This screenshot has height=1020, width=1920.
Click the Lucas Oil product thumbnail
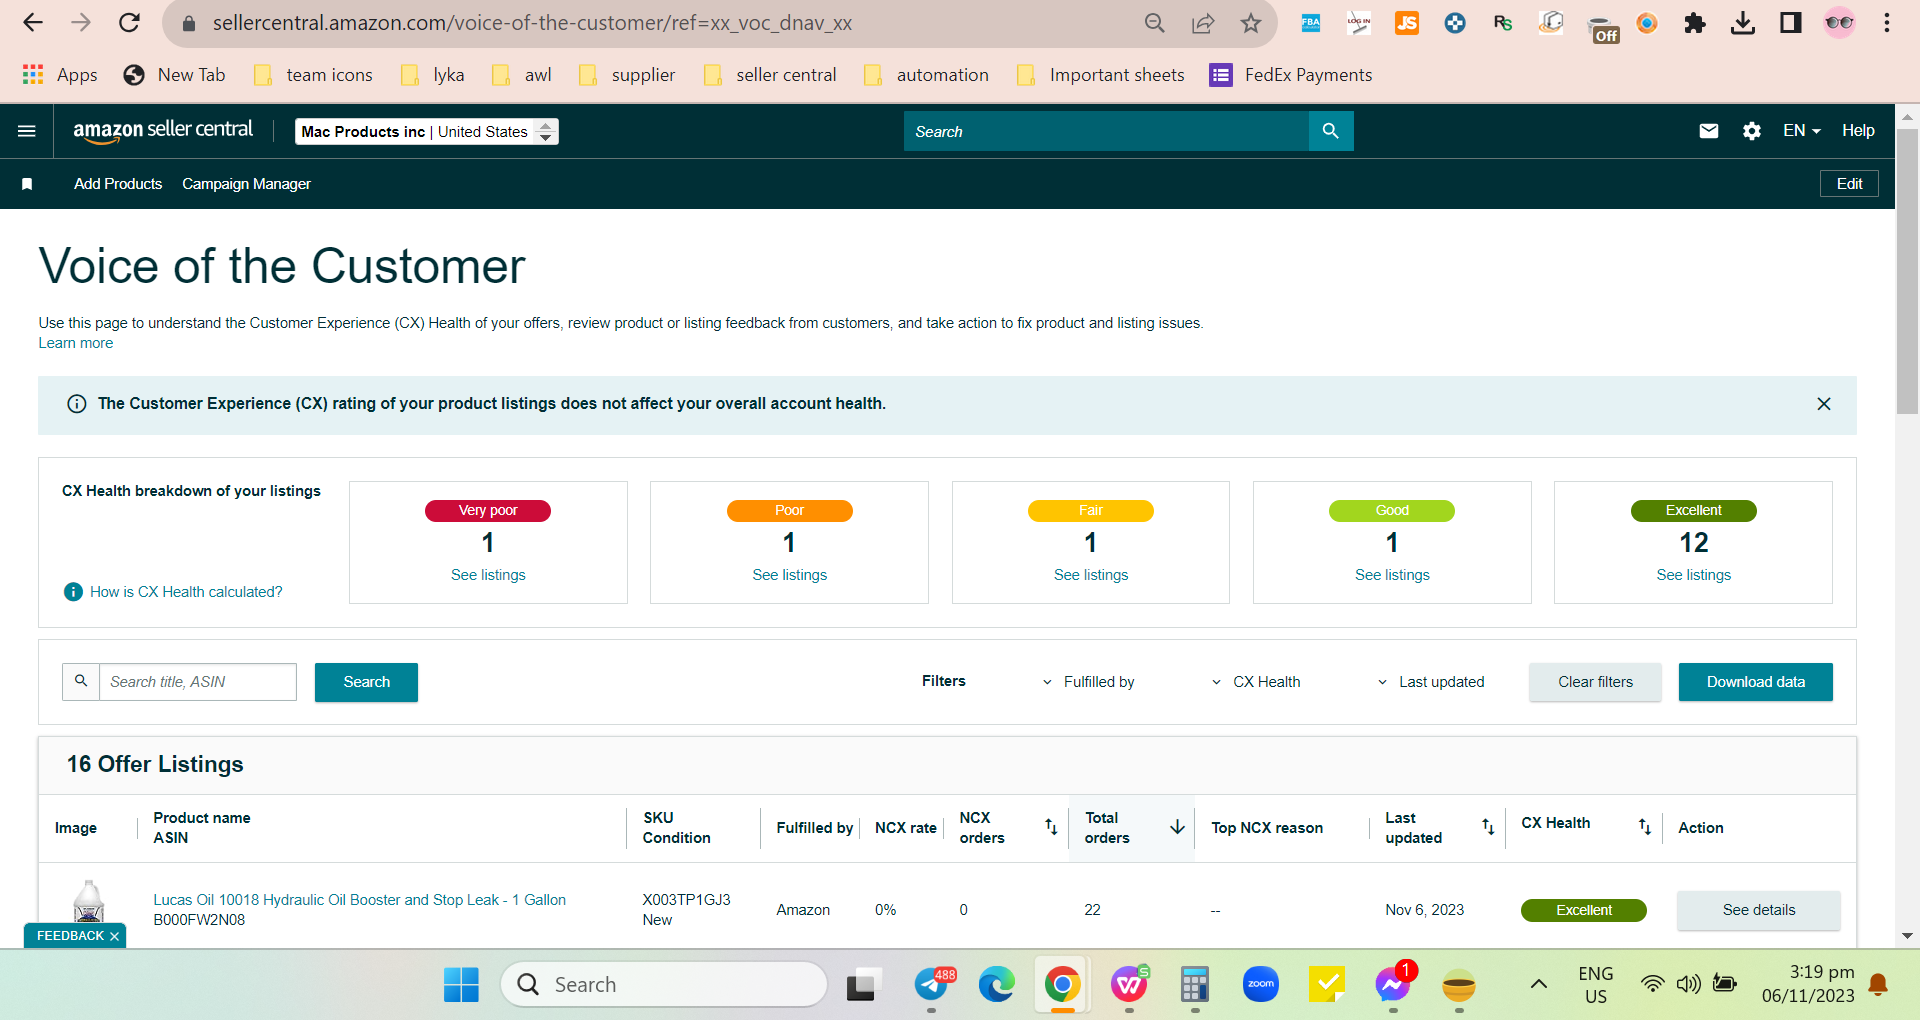click(x=88, y=903)
